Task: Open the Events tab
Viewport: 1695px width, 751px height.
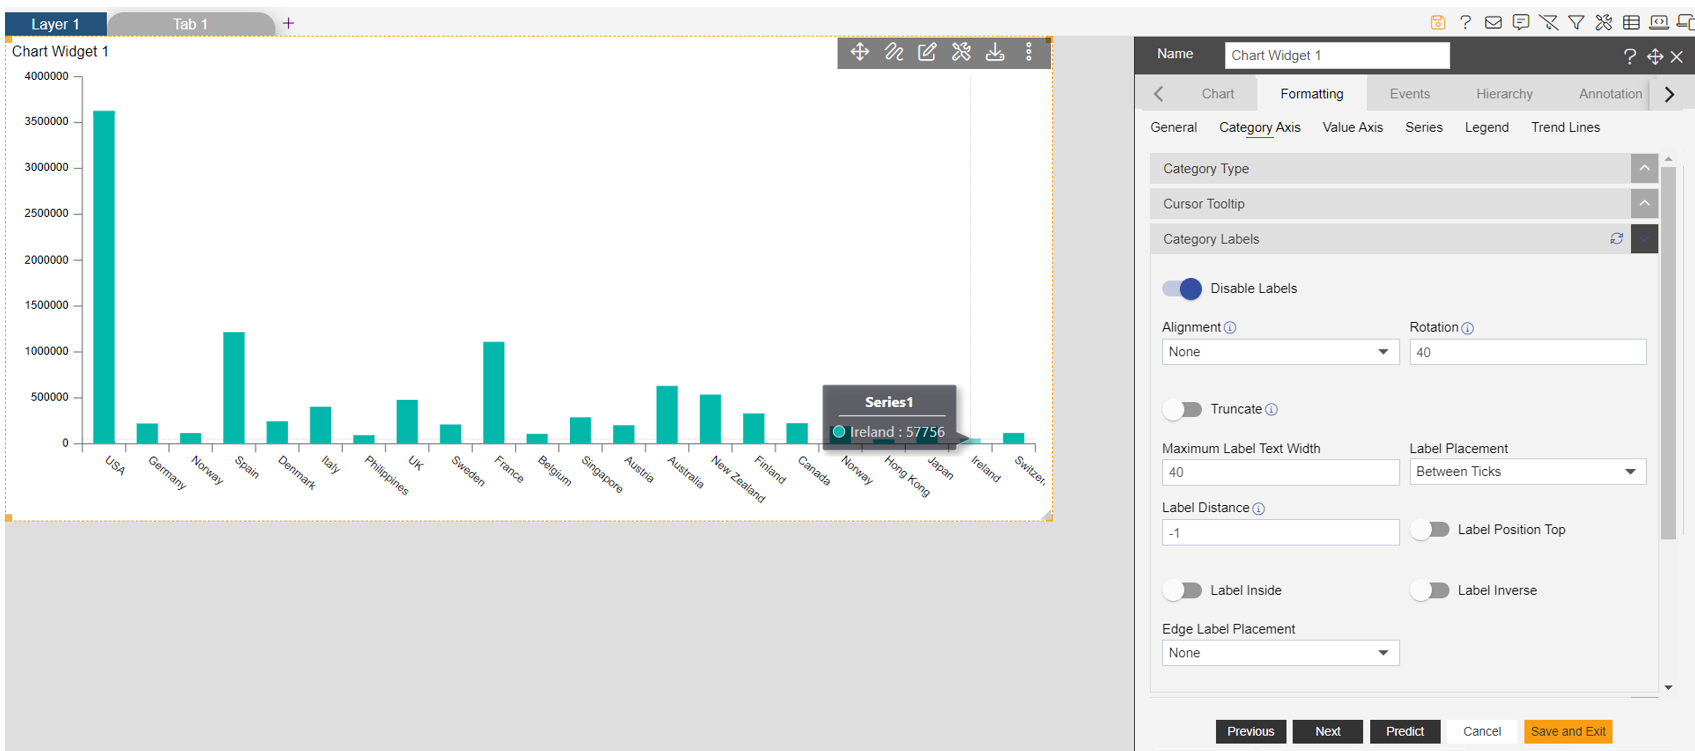Action: tap(1410, 94)
